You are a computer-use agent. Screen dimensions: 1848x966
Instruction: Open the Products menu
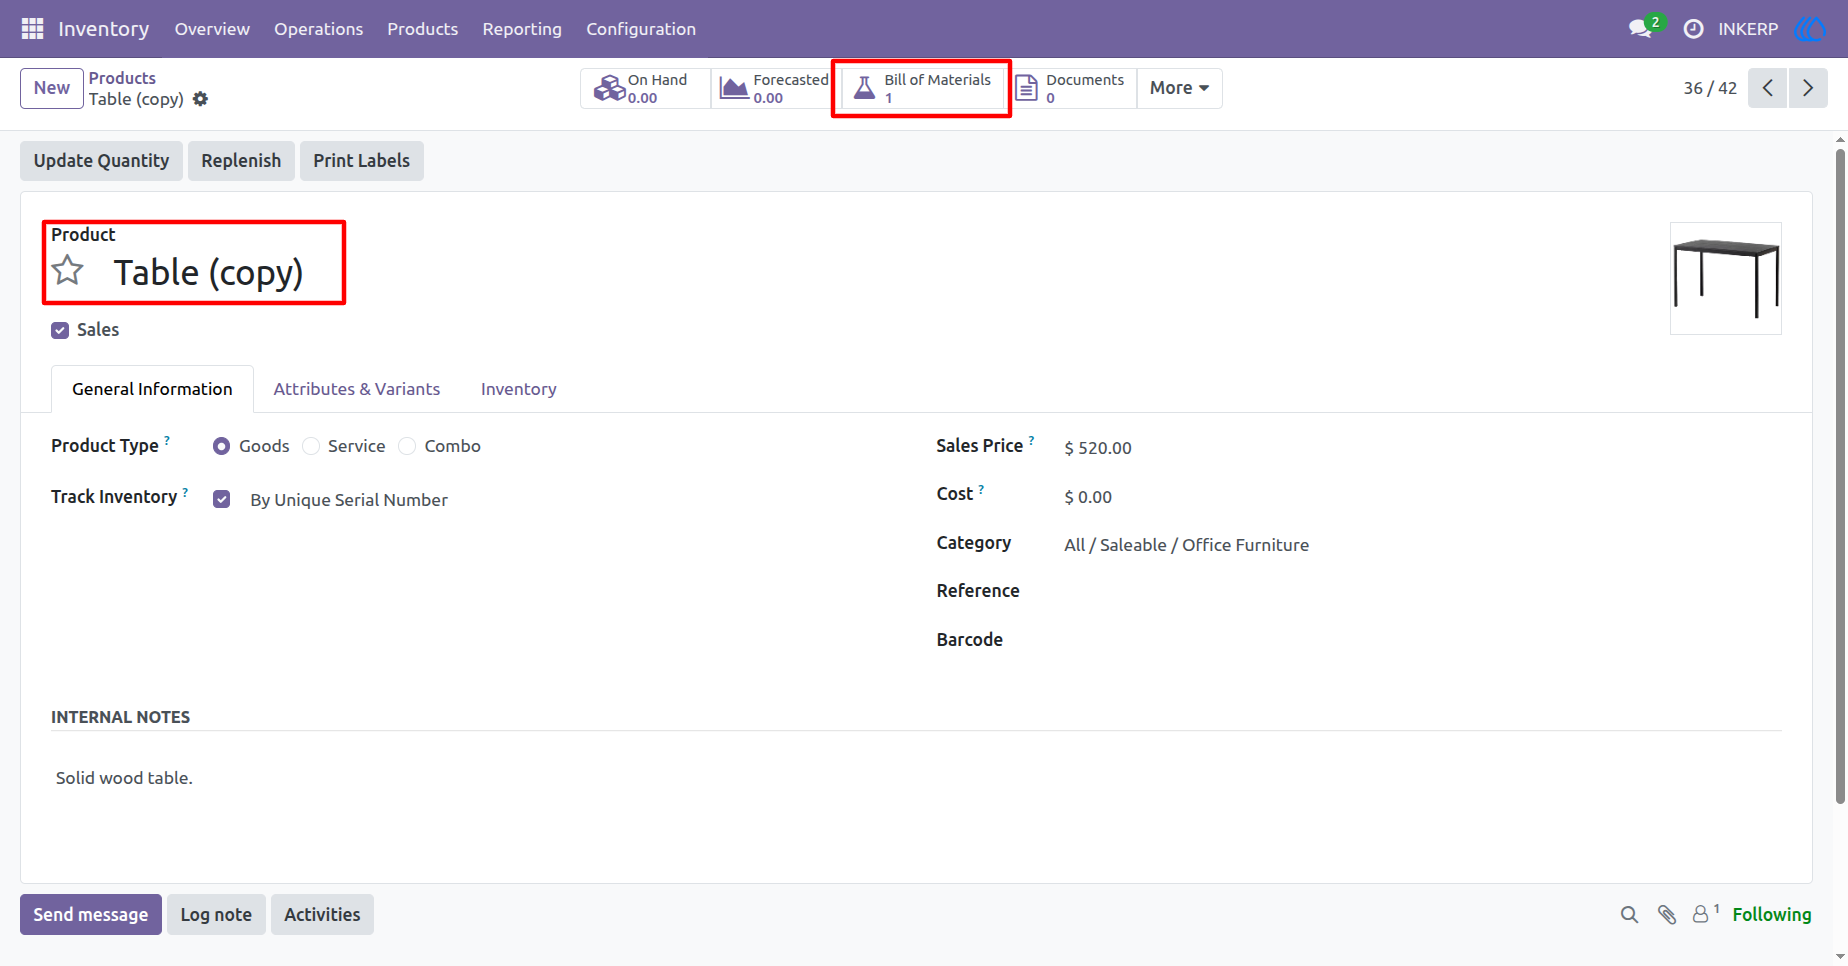click(x=423, y=29)
